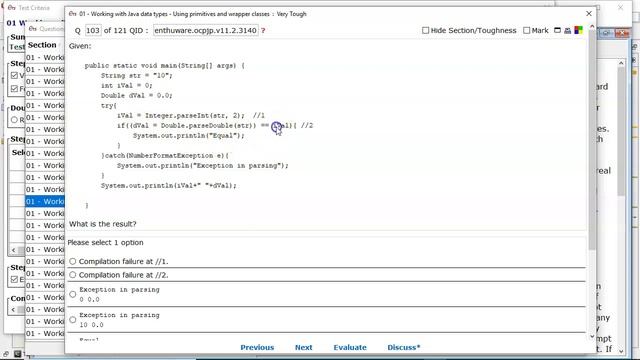
Task: Click question panel scroll-up arrow
Action: point(592,26)
